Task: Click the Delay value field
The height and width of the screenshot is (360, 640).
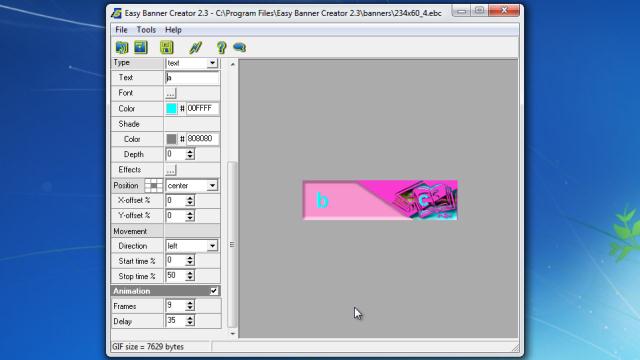Action: [x=176, y=321]
